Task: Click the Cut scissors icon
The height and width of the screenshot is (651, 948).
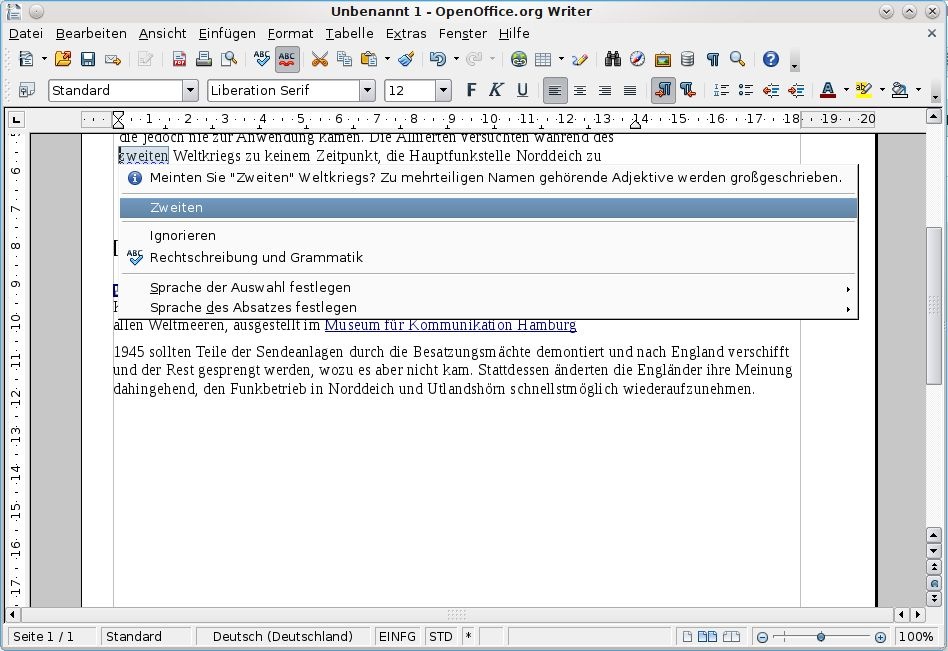Action: tap(320, 59)
